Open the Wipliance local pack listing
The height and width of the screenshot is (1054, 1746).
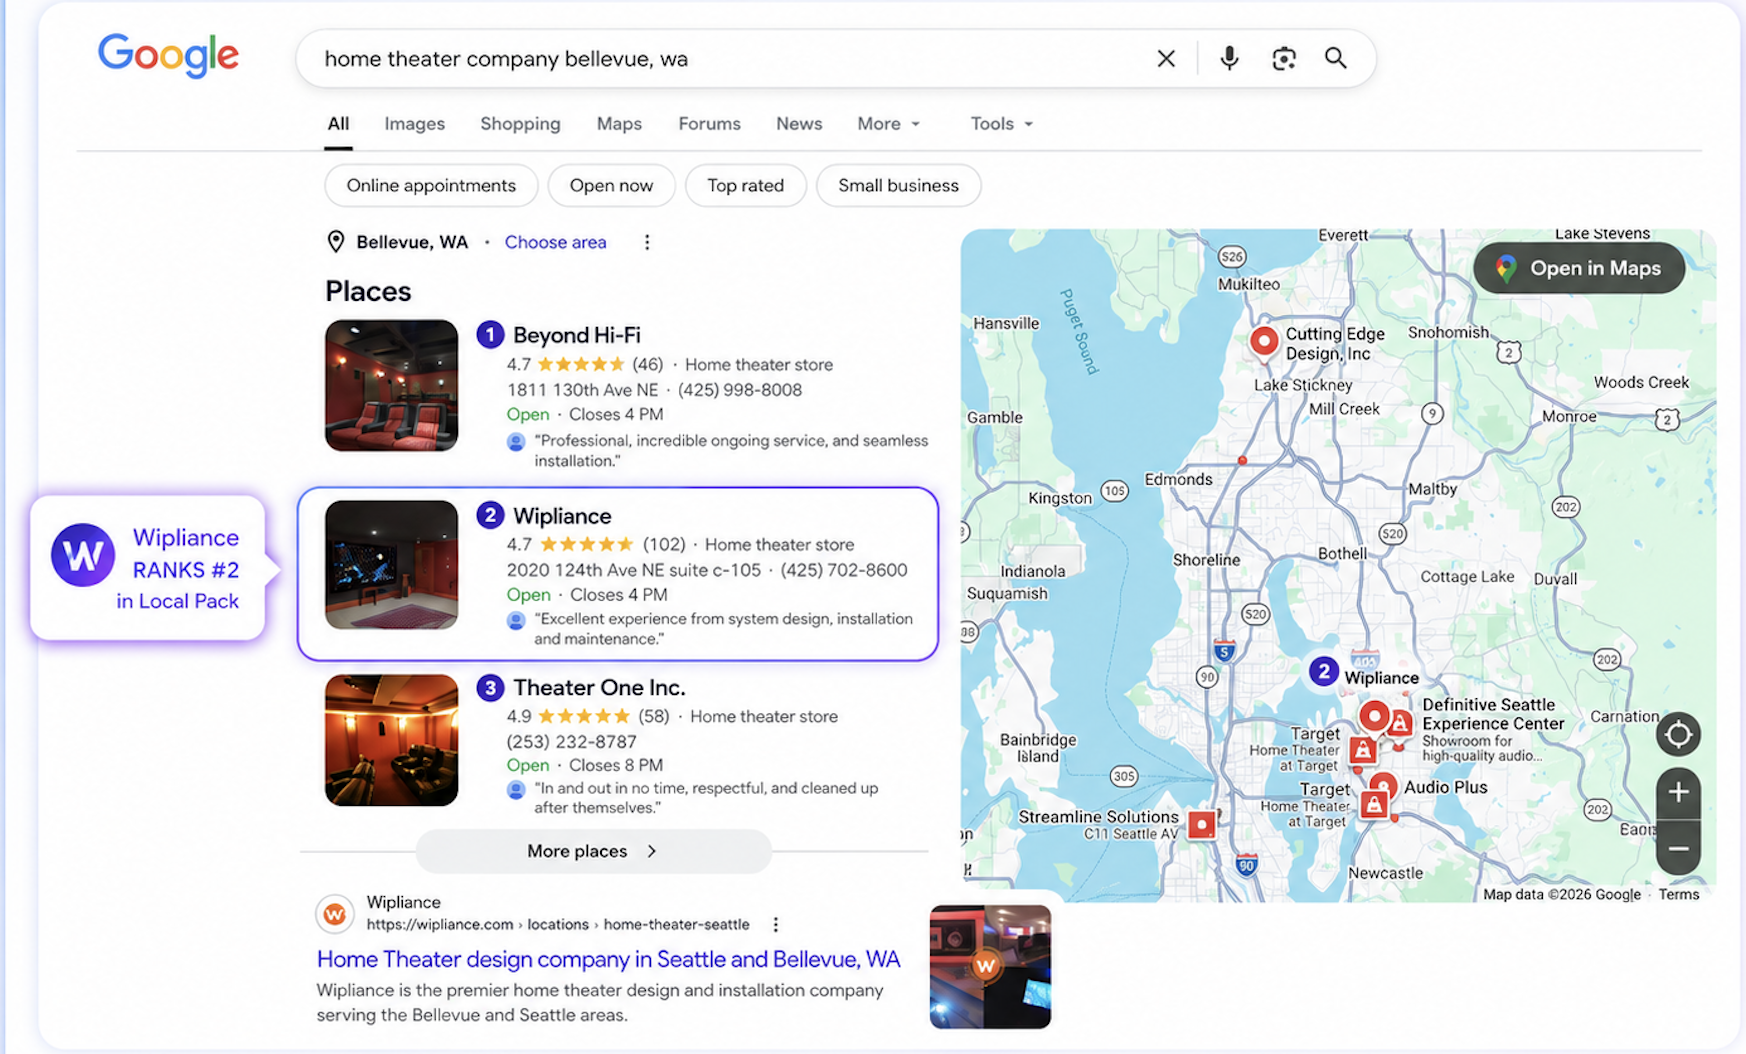(562, 516)
